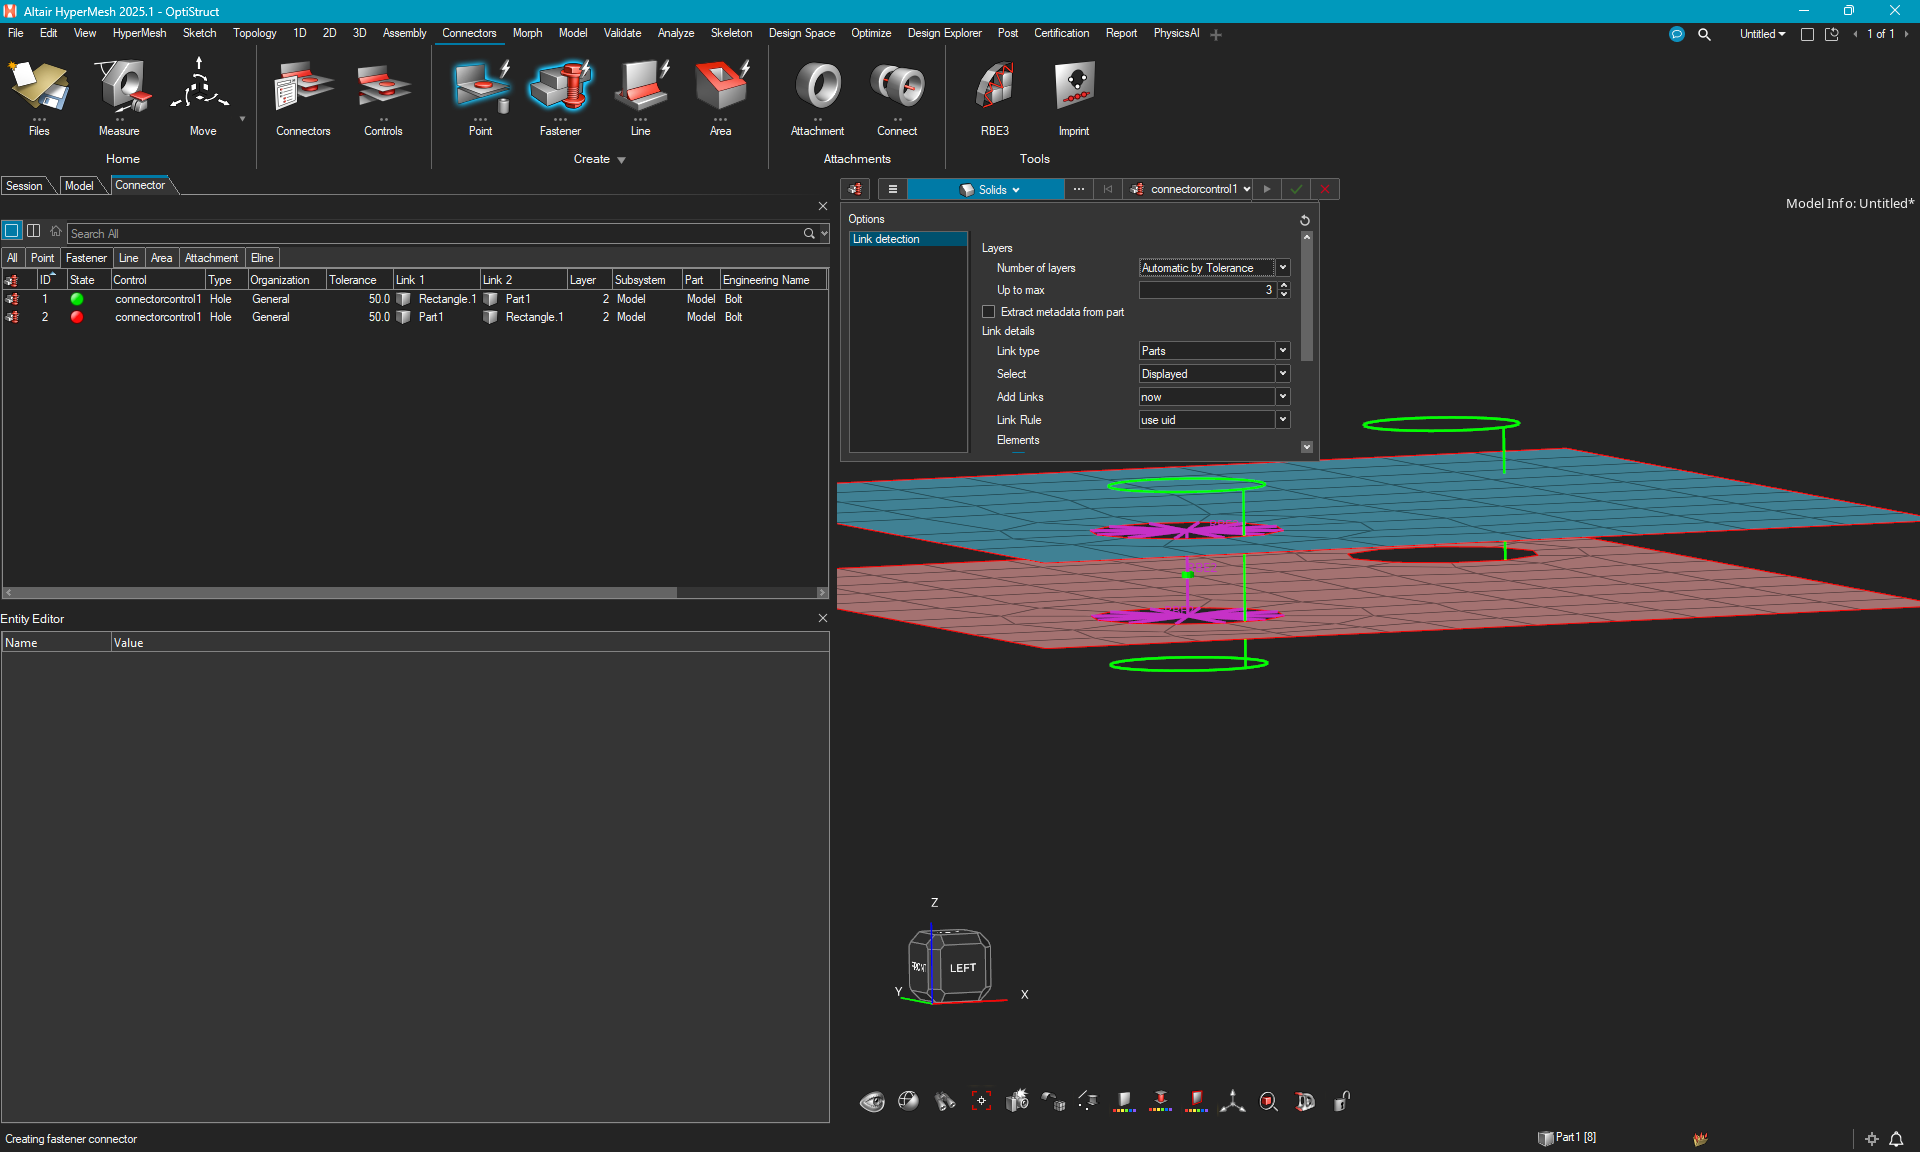The image size is (1920, 1152).
Task: Open the Topology ribbon tab
Action: [x=254, y=33]
